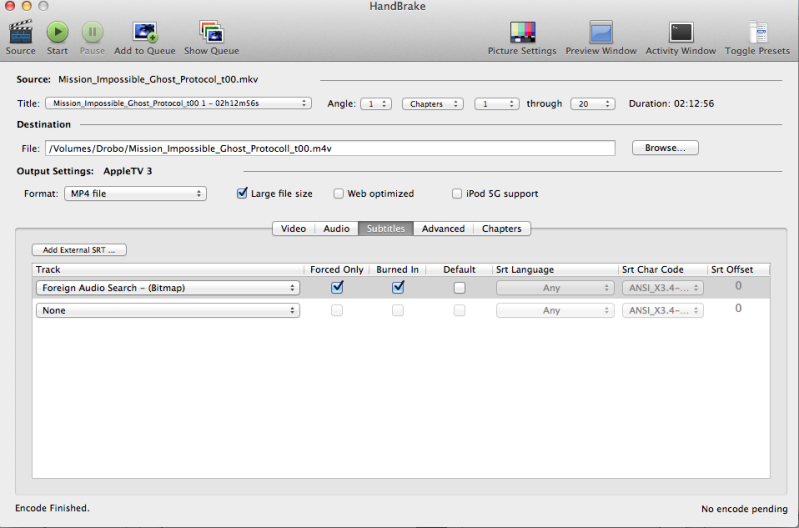This screenshot has height=528, width=799.
Task: Click the Pause toolbar icon
Action: coord(92,32)
